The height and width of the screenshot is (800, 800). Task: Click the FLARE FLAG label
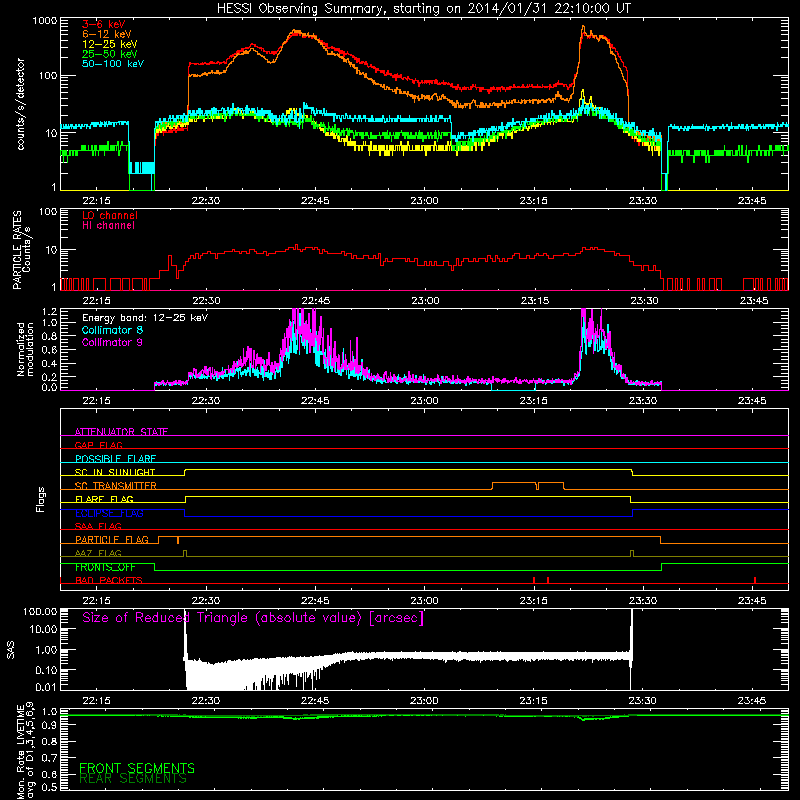(x=104, y=499)
